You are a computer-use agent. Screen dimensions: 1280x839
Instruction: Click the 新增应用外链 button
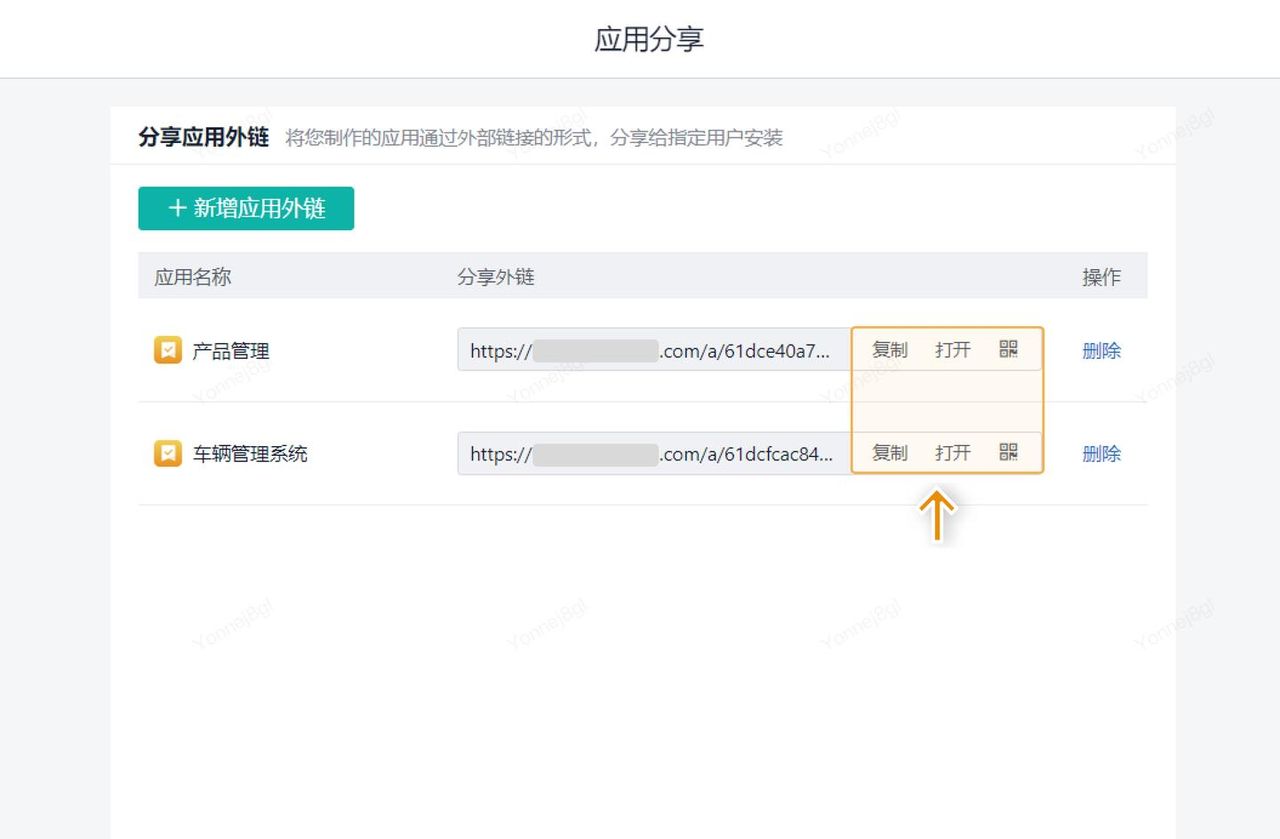[246, 208]
